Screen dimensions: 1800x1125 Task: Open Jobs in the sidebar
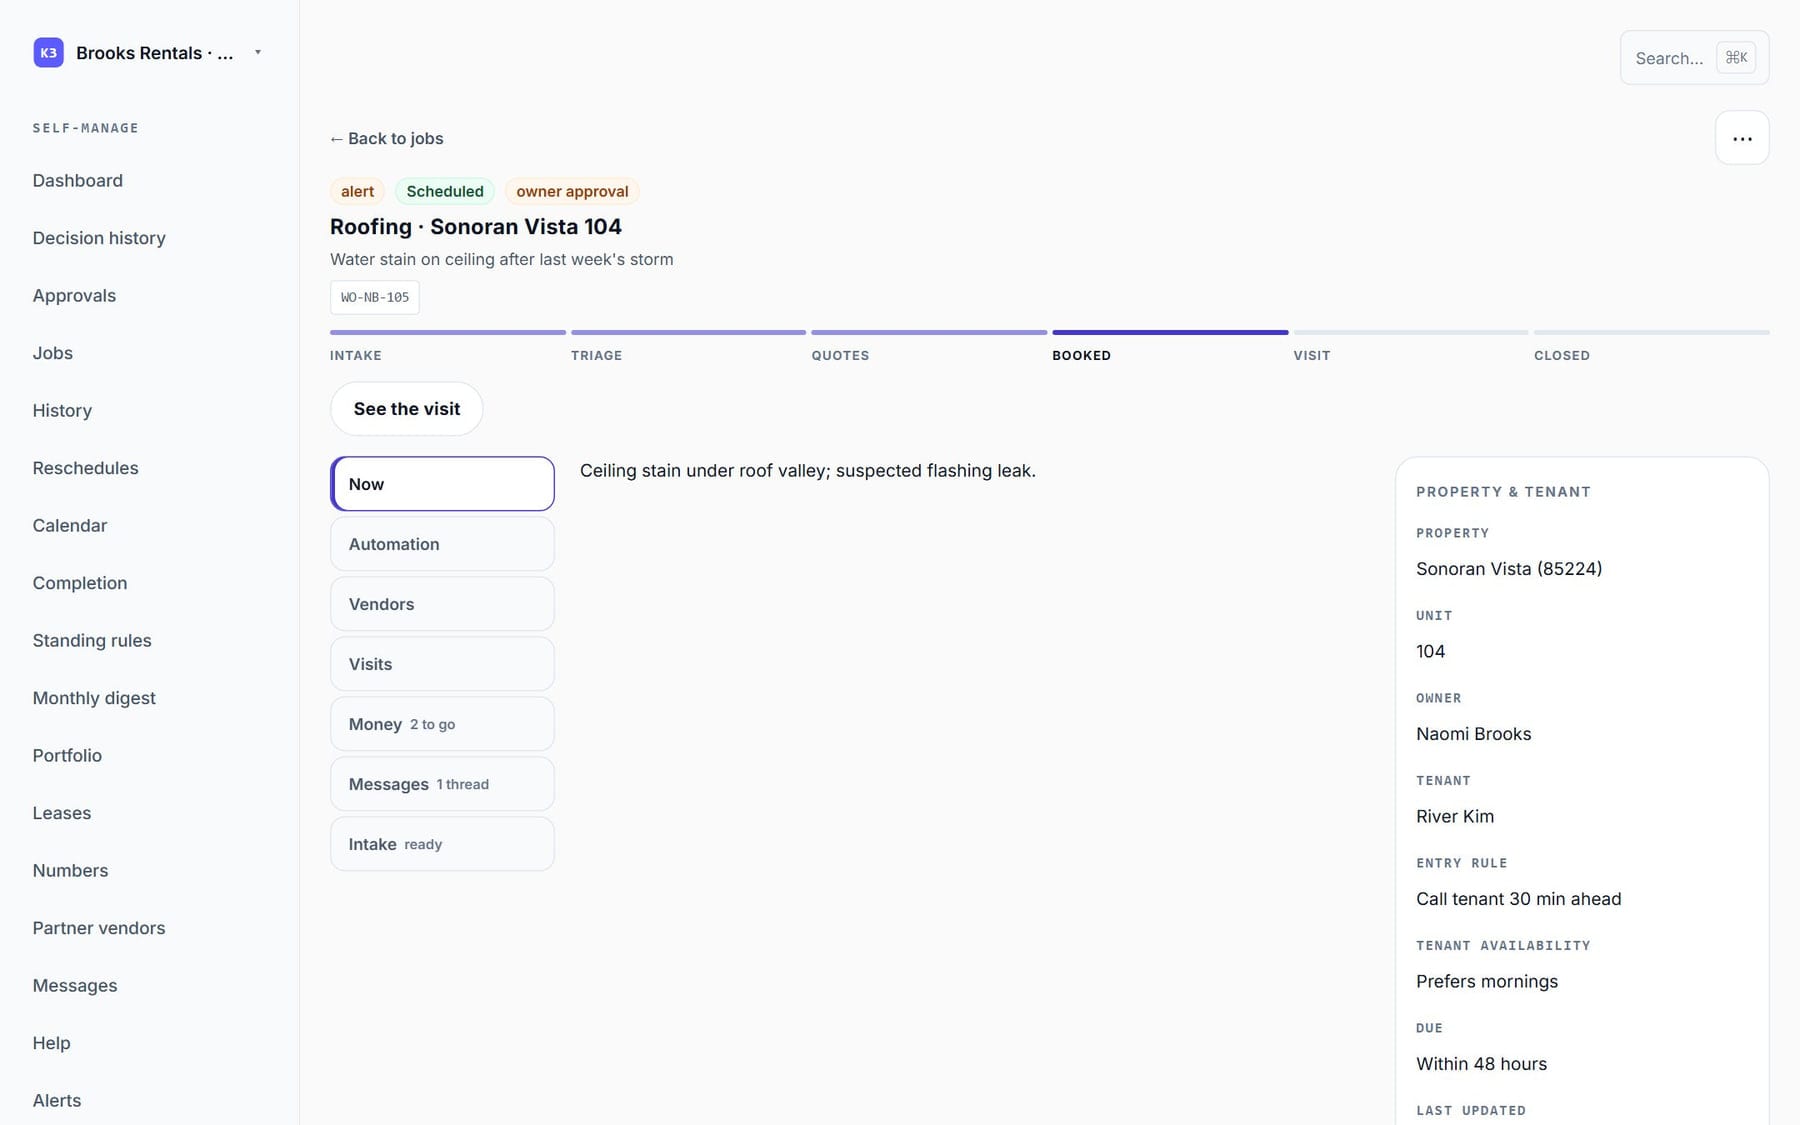pos(53,353)
